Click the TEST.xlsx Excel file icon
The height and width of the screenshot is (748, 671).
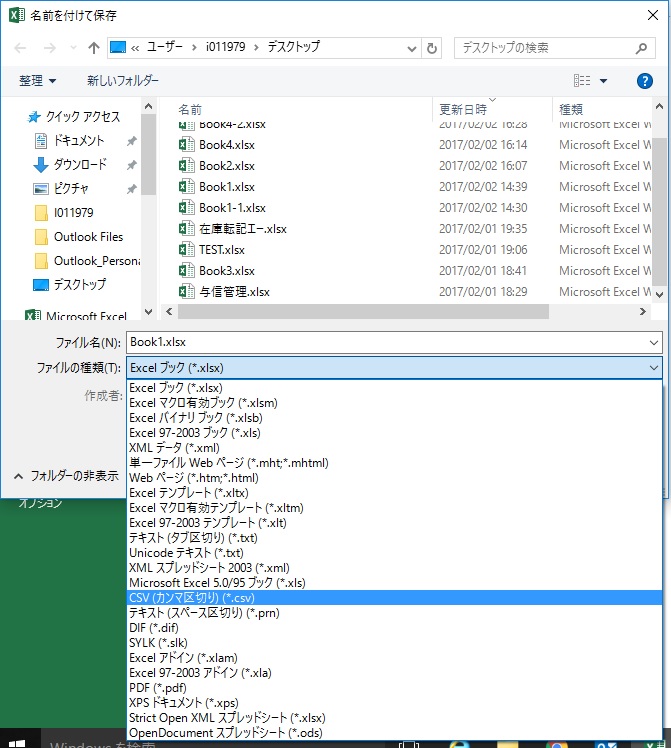click(x=186, y=249)
